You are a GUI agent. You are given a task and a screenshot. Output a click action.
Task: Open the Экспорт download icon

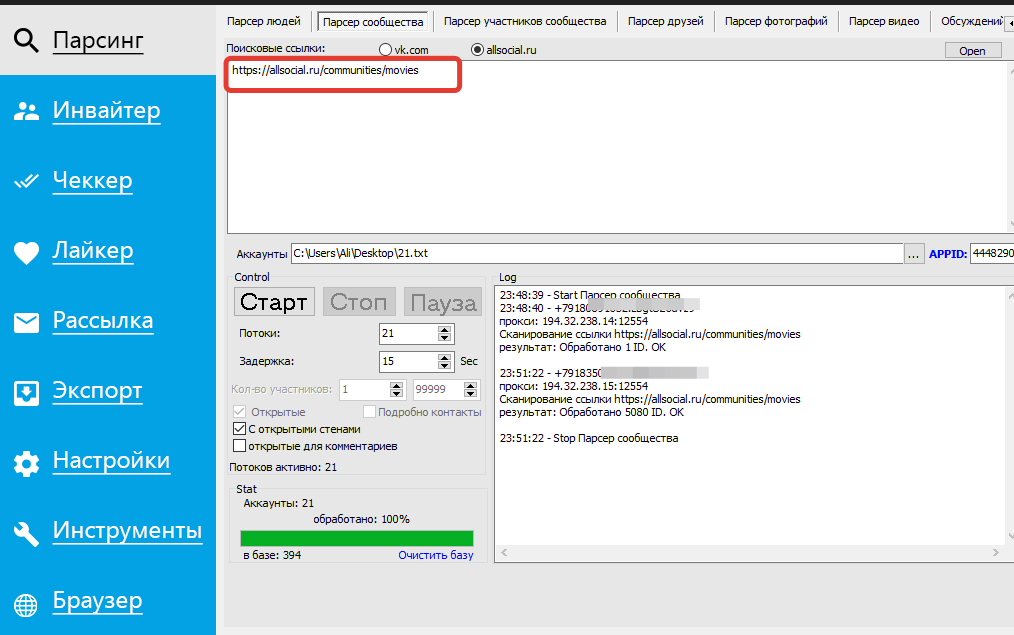pos(27,393)
